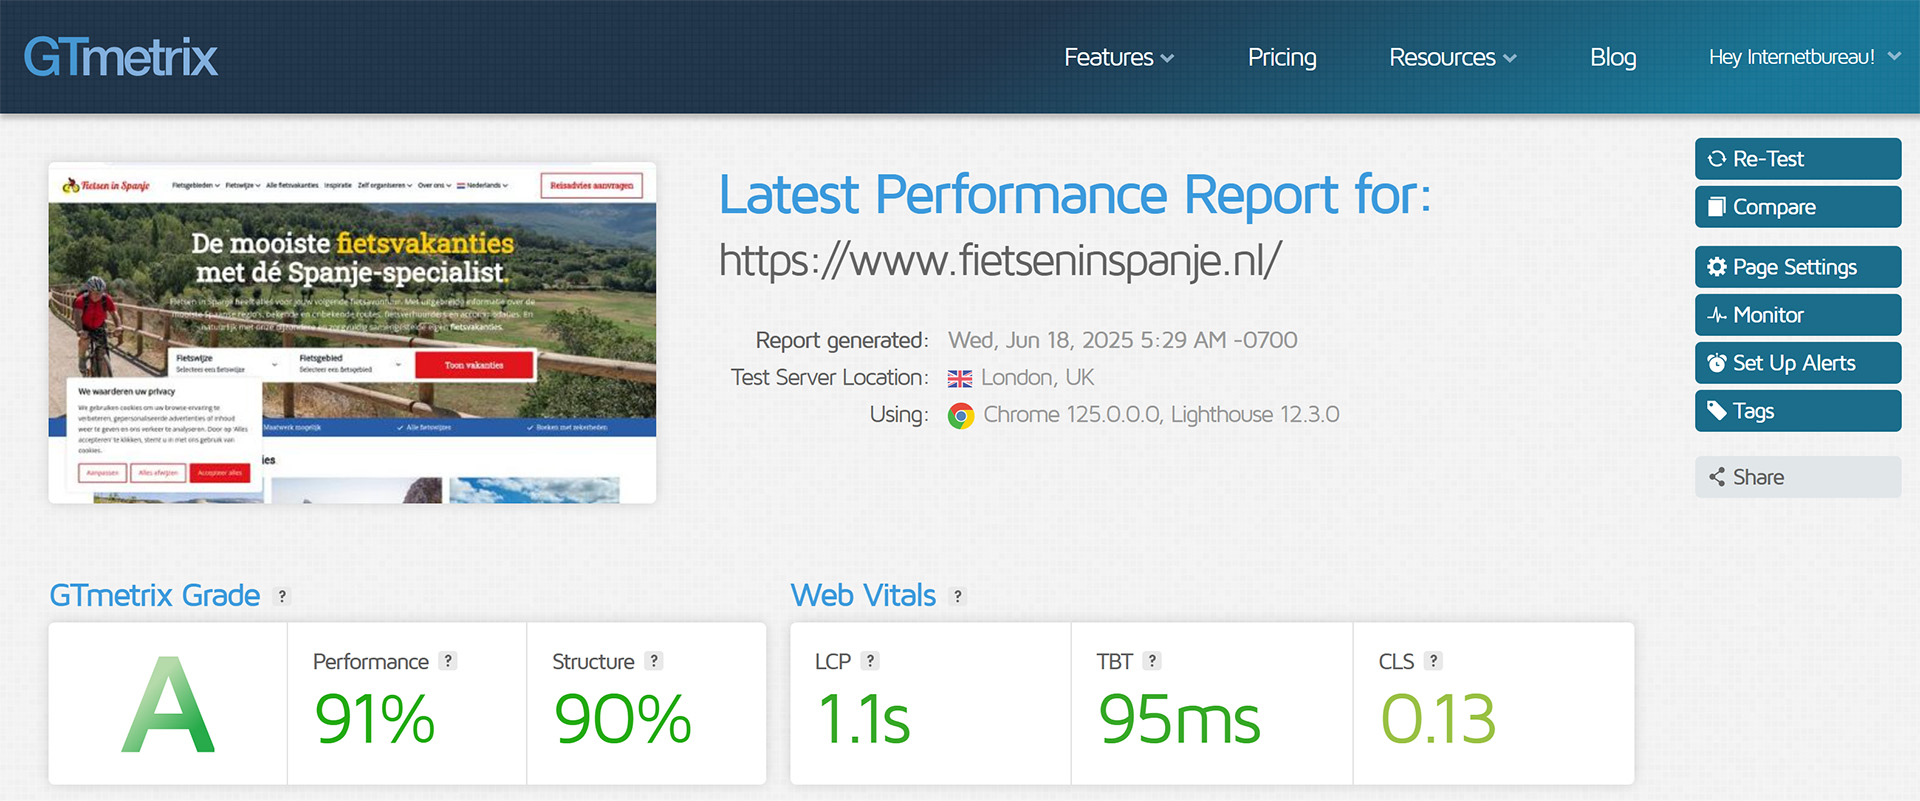Viewport: 1920px width, 801px height.
Task: Open the Tags button
Action: pyautogui.click(x=1798, y=411)
